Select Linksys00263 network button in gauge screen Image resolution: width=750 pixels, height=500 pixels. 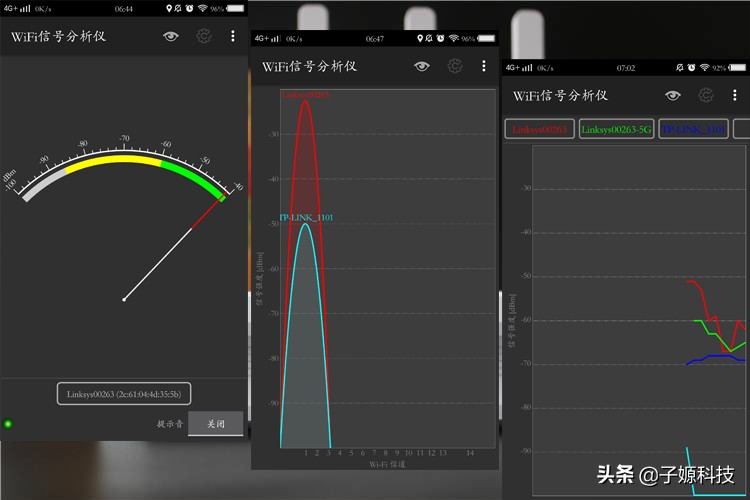(124, 394)
